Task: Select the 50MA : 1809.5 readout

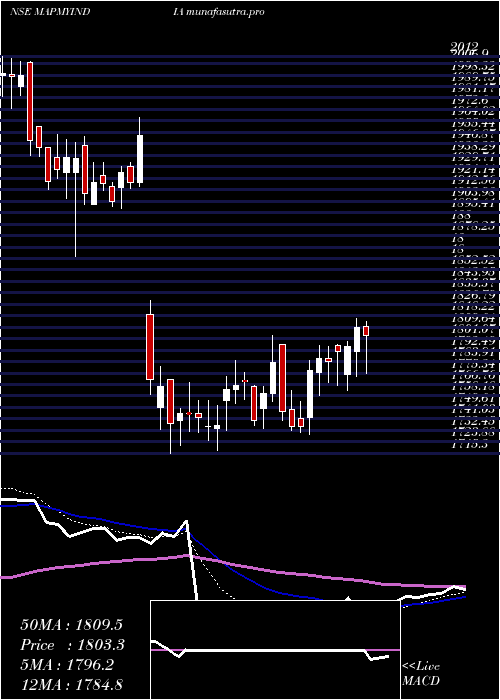Action: coord(71,625)
